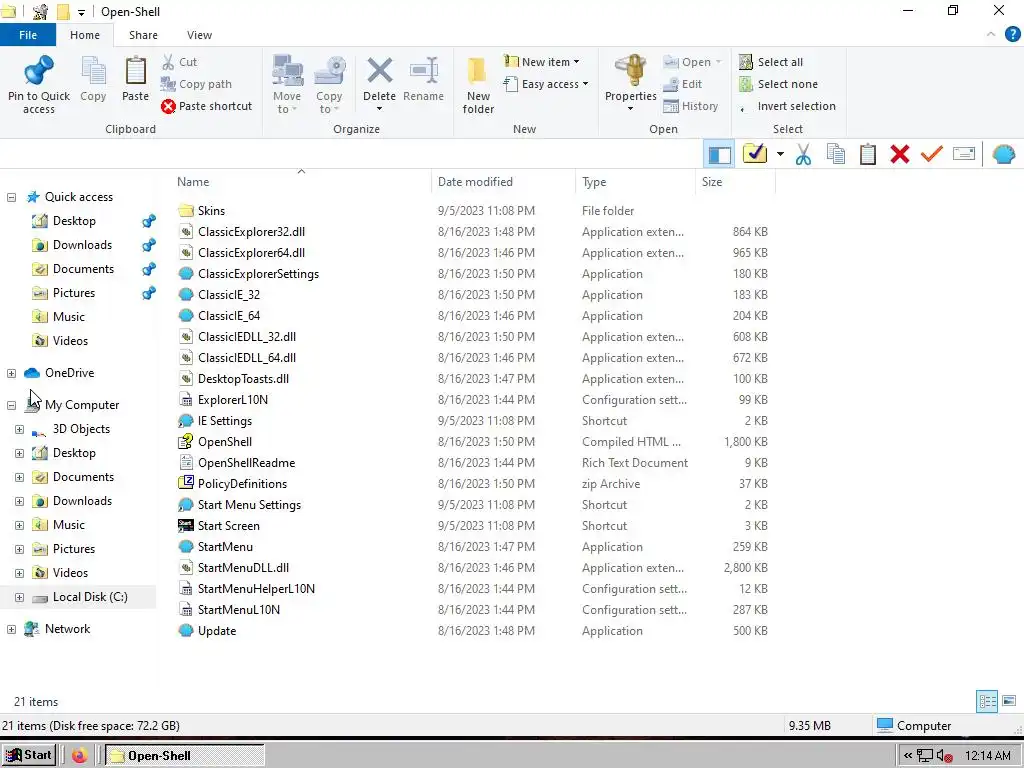This screenshot has width=1024, height=768.
Task: Click the ribbon Copy icon
Action: coord(93,71)
